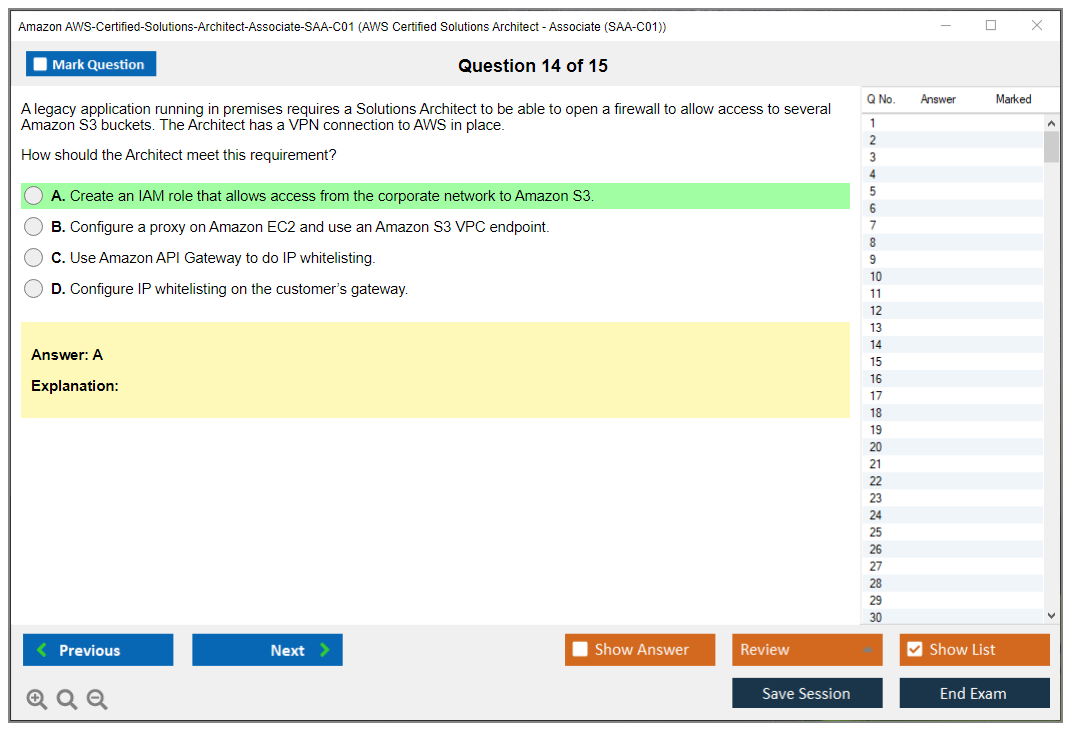Click End Exam button
Screen dimensions: 1075x735
(974, 694)
